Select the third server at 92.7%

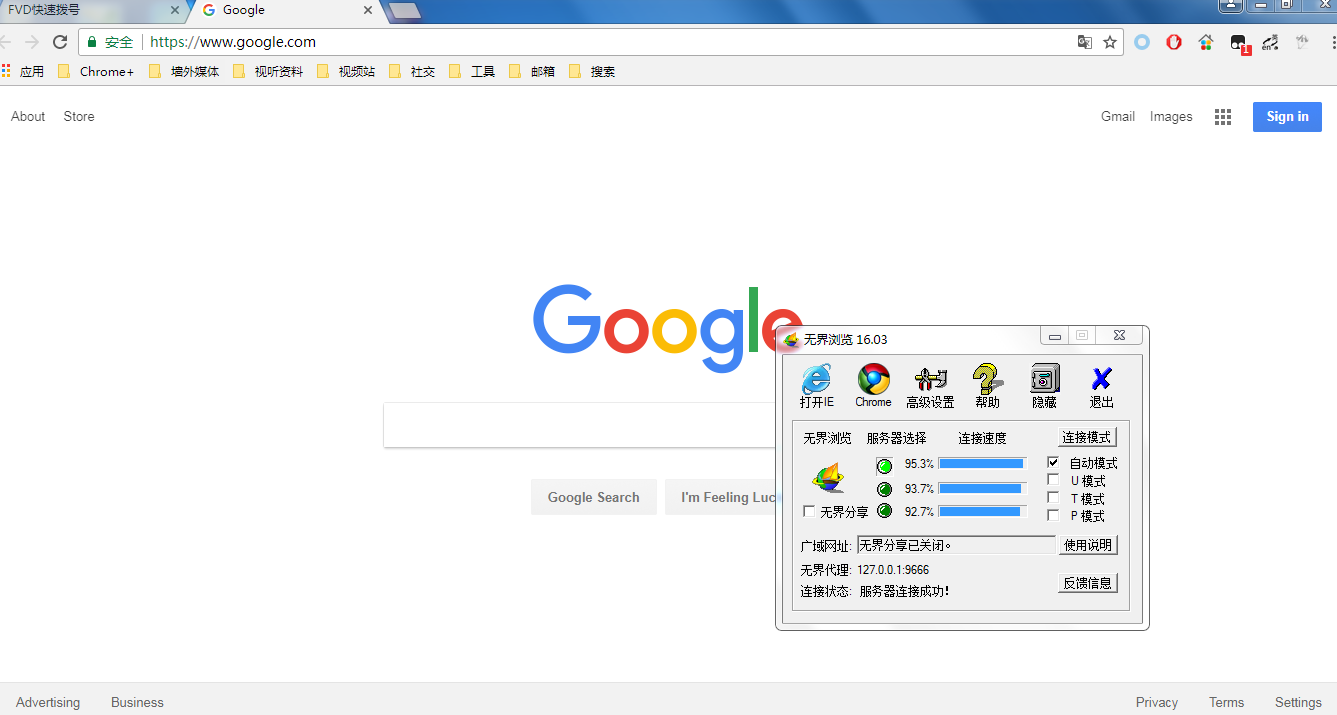(x=884, y=511)
